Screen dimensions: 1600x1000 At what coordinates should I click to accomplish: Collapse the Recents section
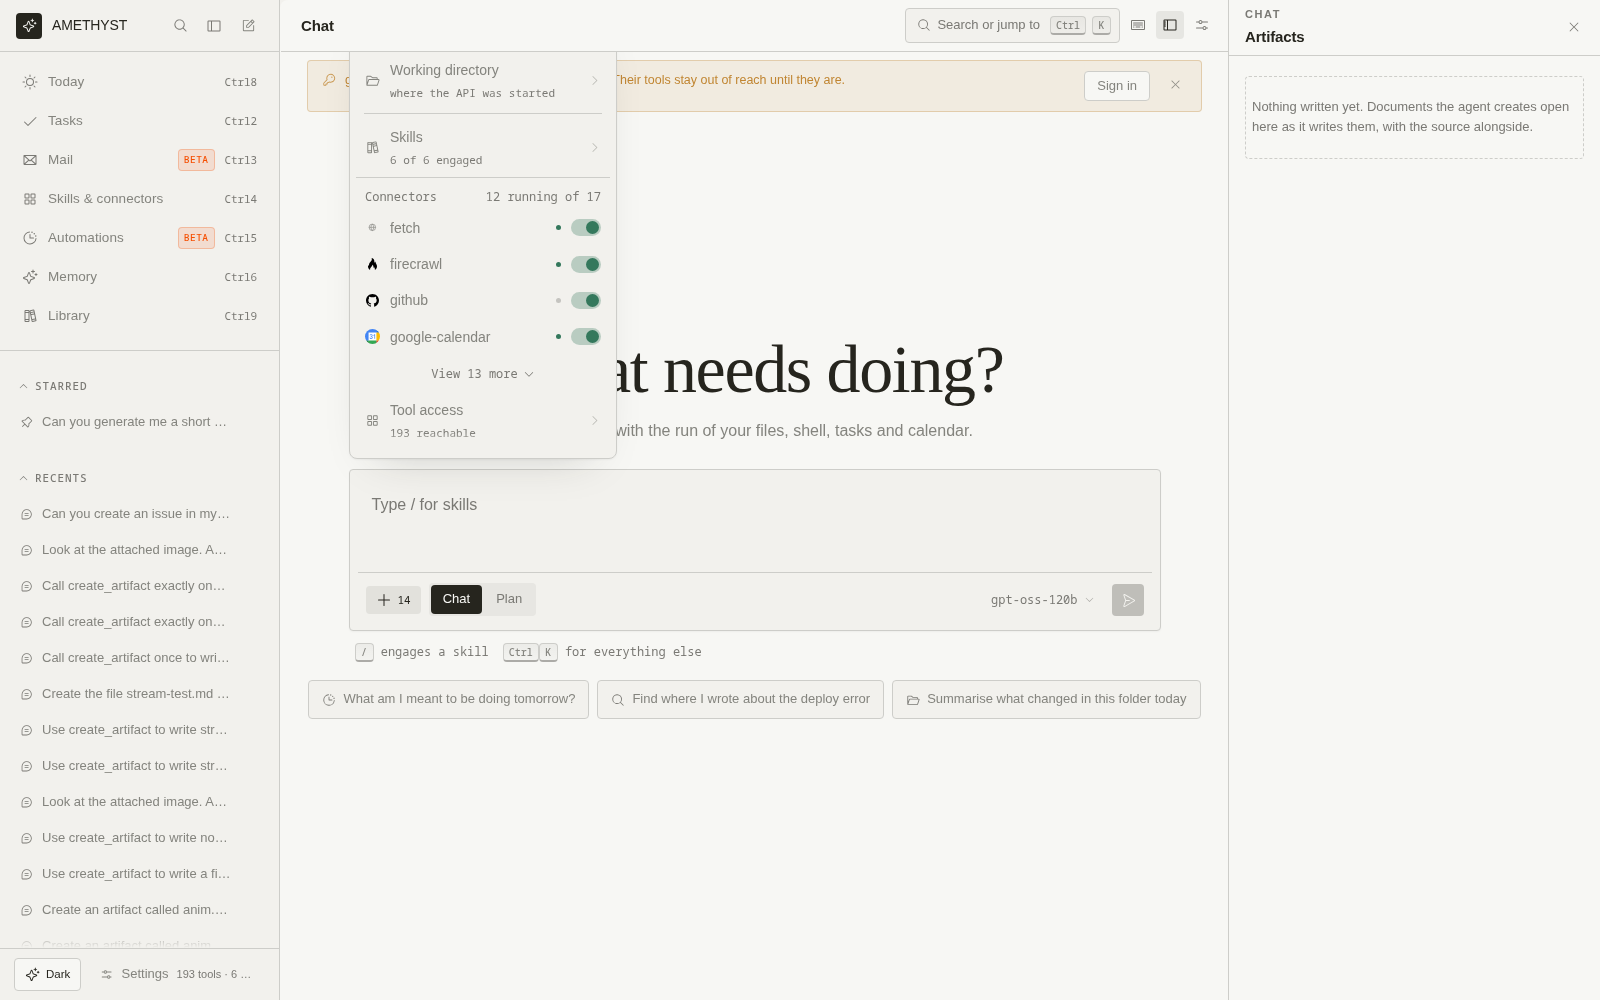tap(54, 478)
